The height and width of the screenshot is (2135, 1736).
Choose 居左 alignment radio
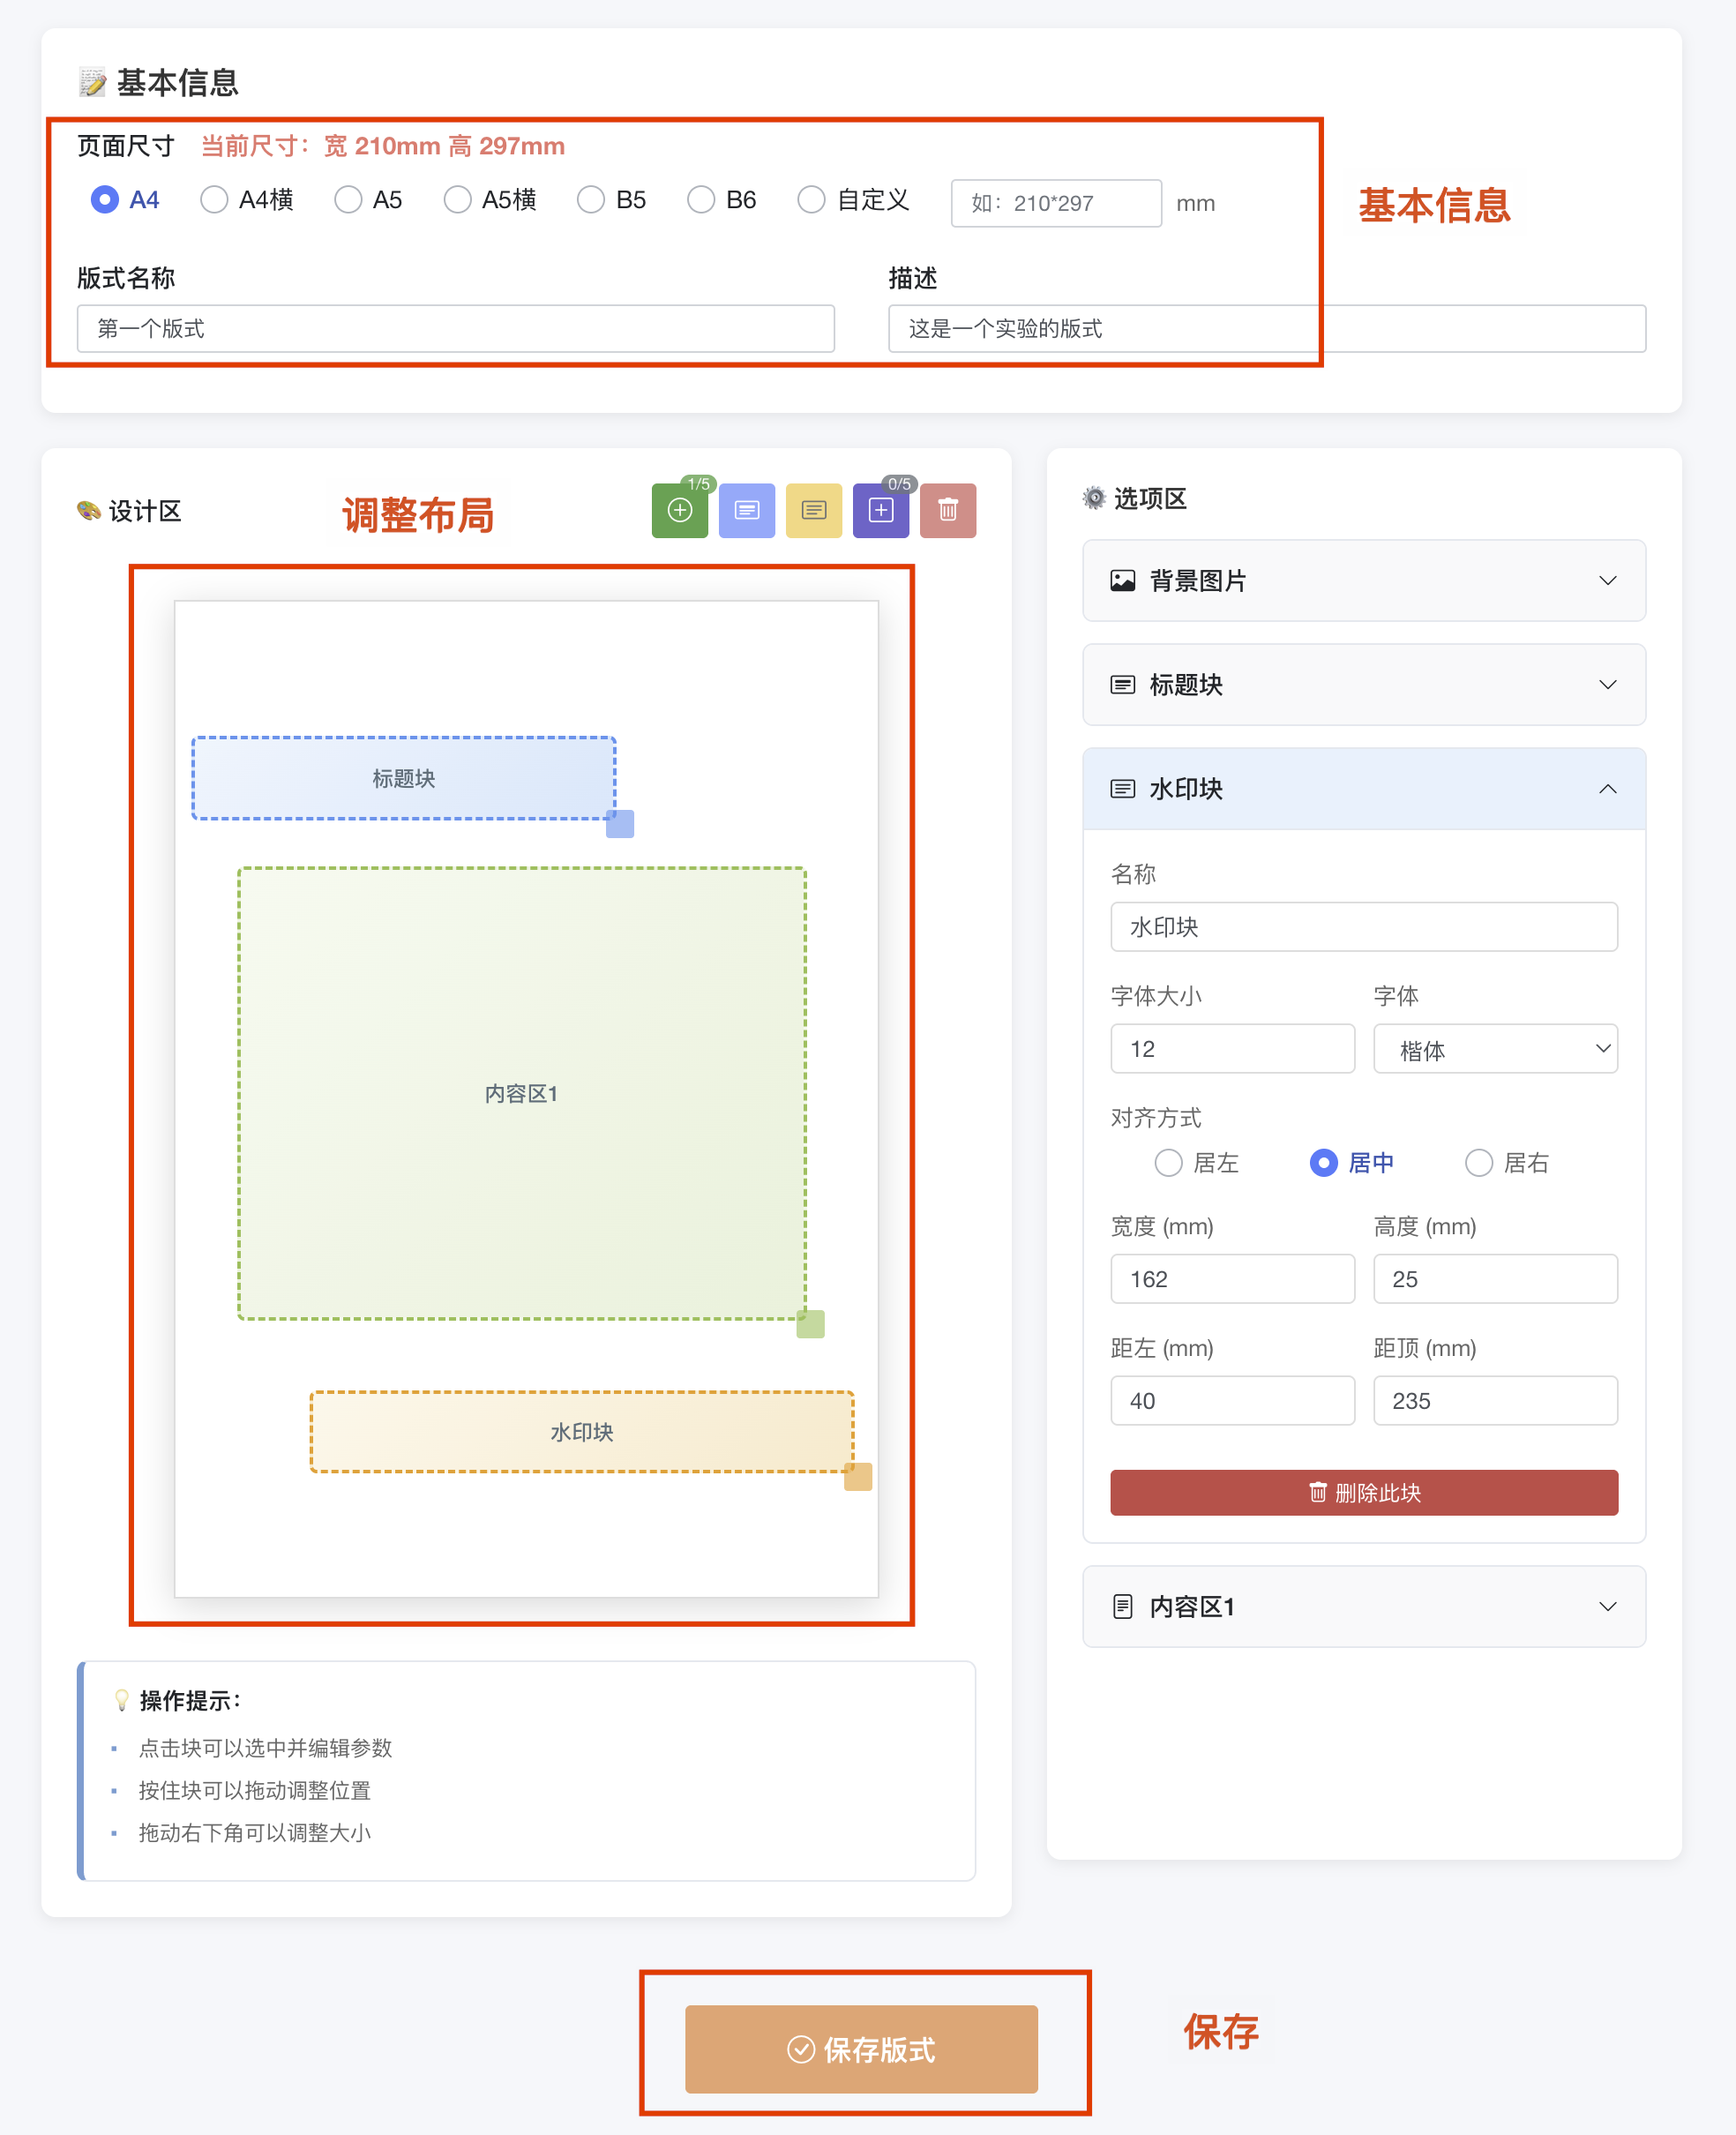[x=1168, y=1162]
